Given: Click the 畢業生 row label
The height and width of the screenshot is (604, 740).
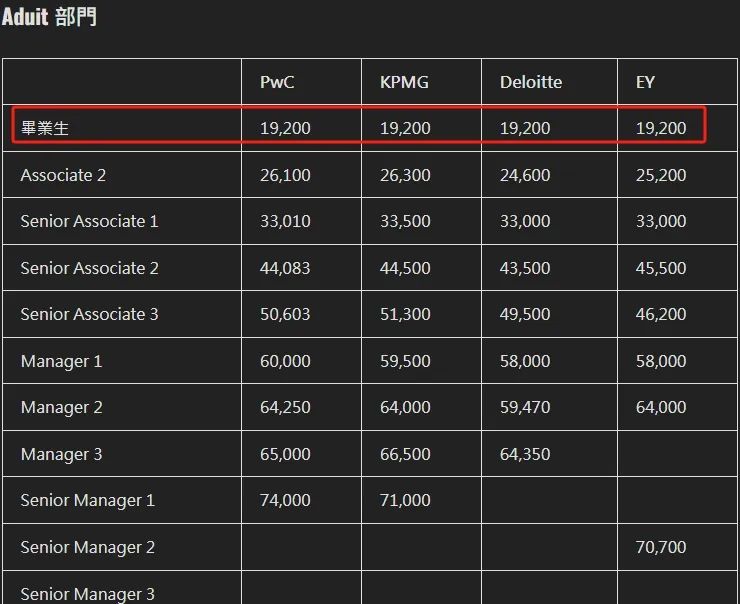Looking at the screenshot, I should pos(45,128).
